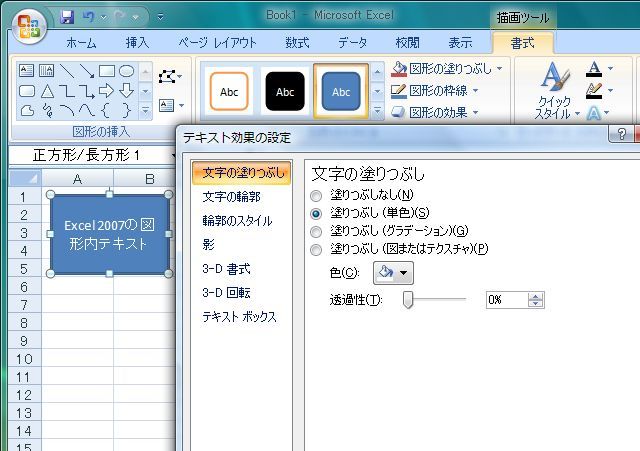Open the 影 shadow category
This screenshot has height=451, width=640.
pyautogui.click(x=208, y=244)
